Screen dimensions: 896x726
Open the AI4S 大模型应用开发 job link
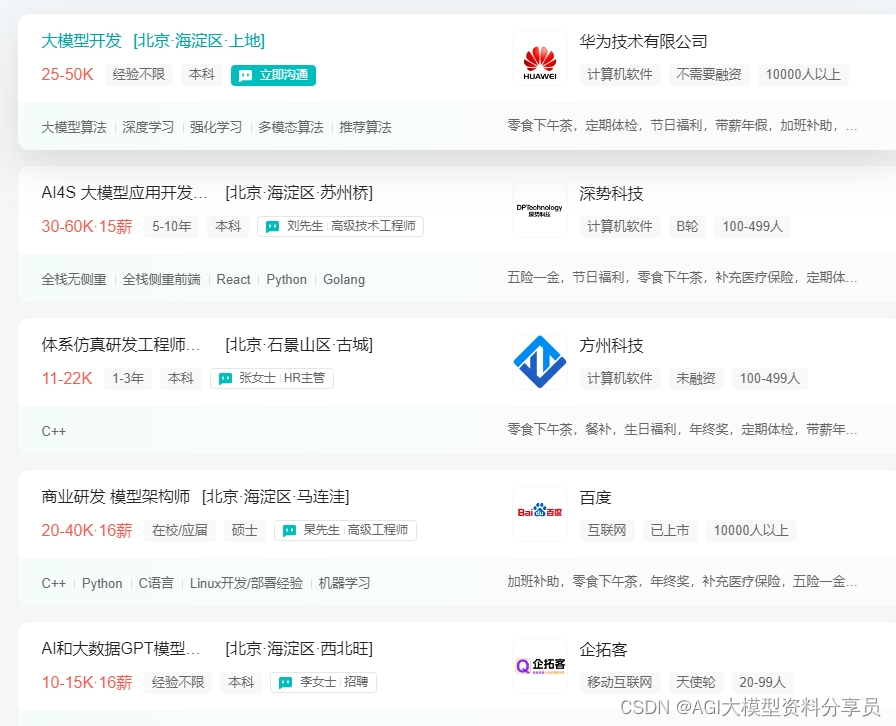125,193
